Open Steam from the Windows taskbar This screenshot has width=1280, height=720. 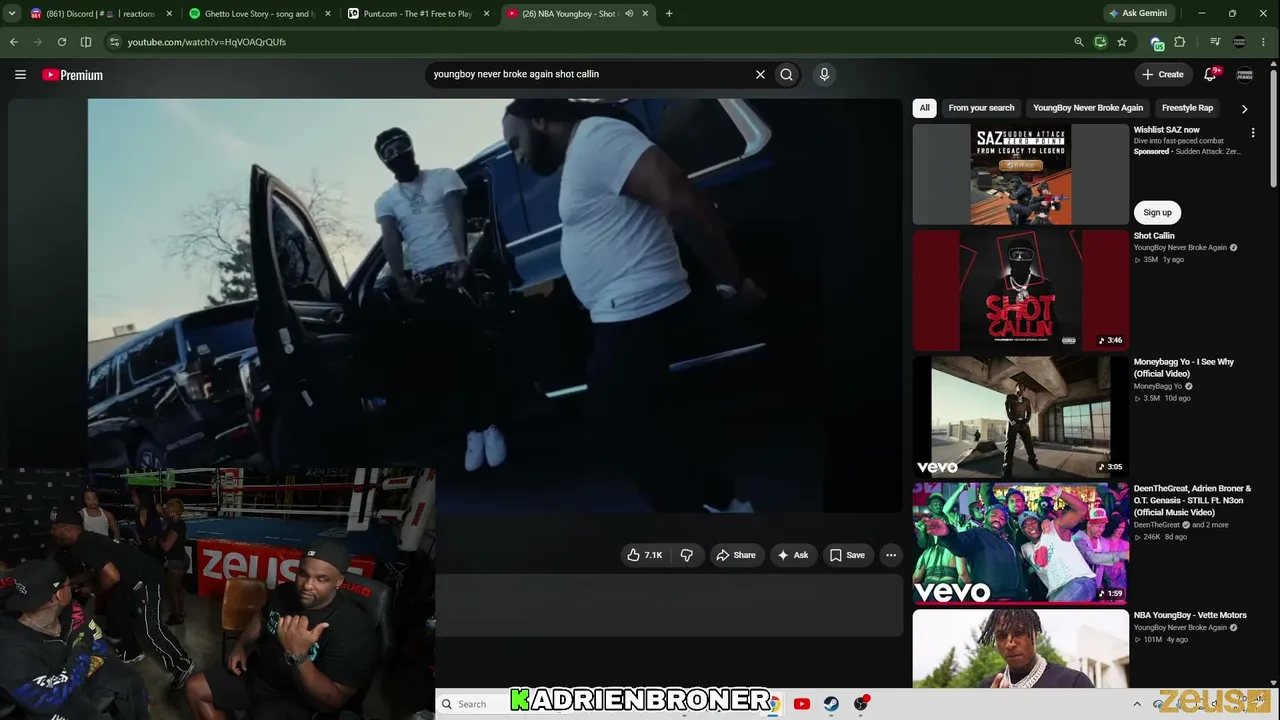831,704
